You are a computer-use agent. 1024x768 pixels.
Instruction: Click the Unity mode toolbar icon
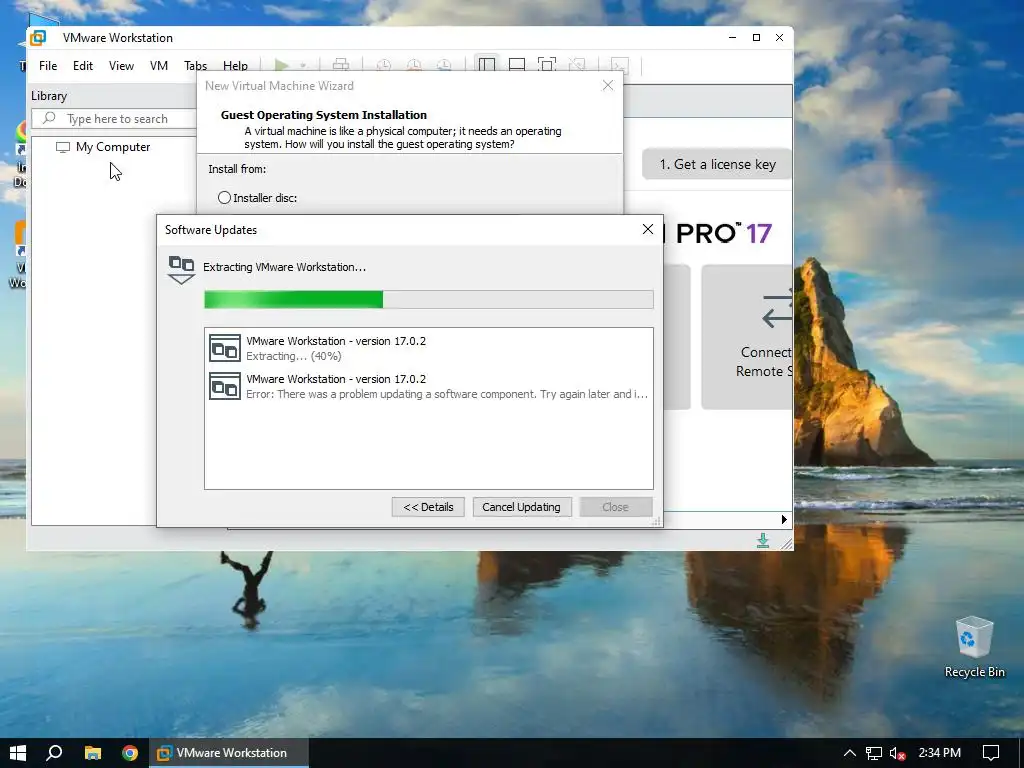point(577,65)
